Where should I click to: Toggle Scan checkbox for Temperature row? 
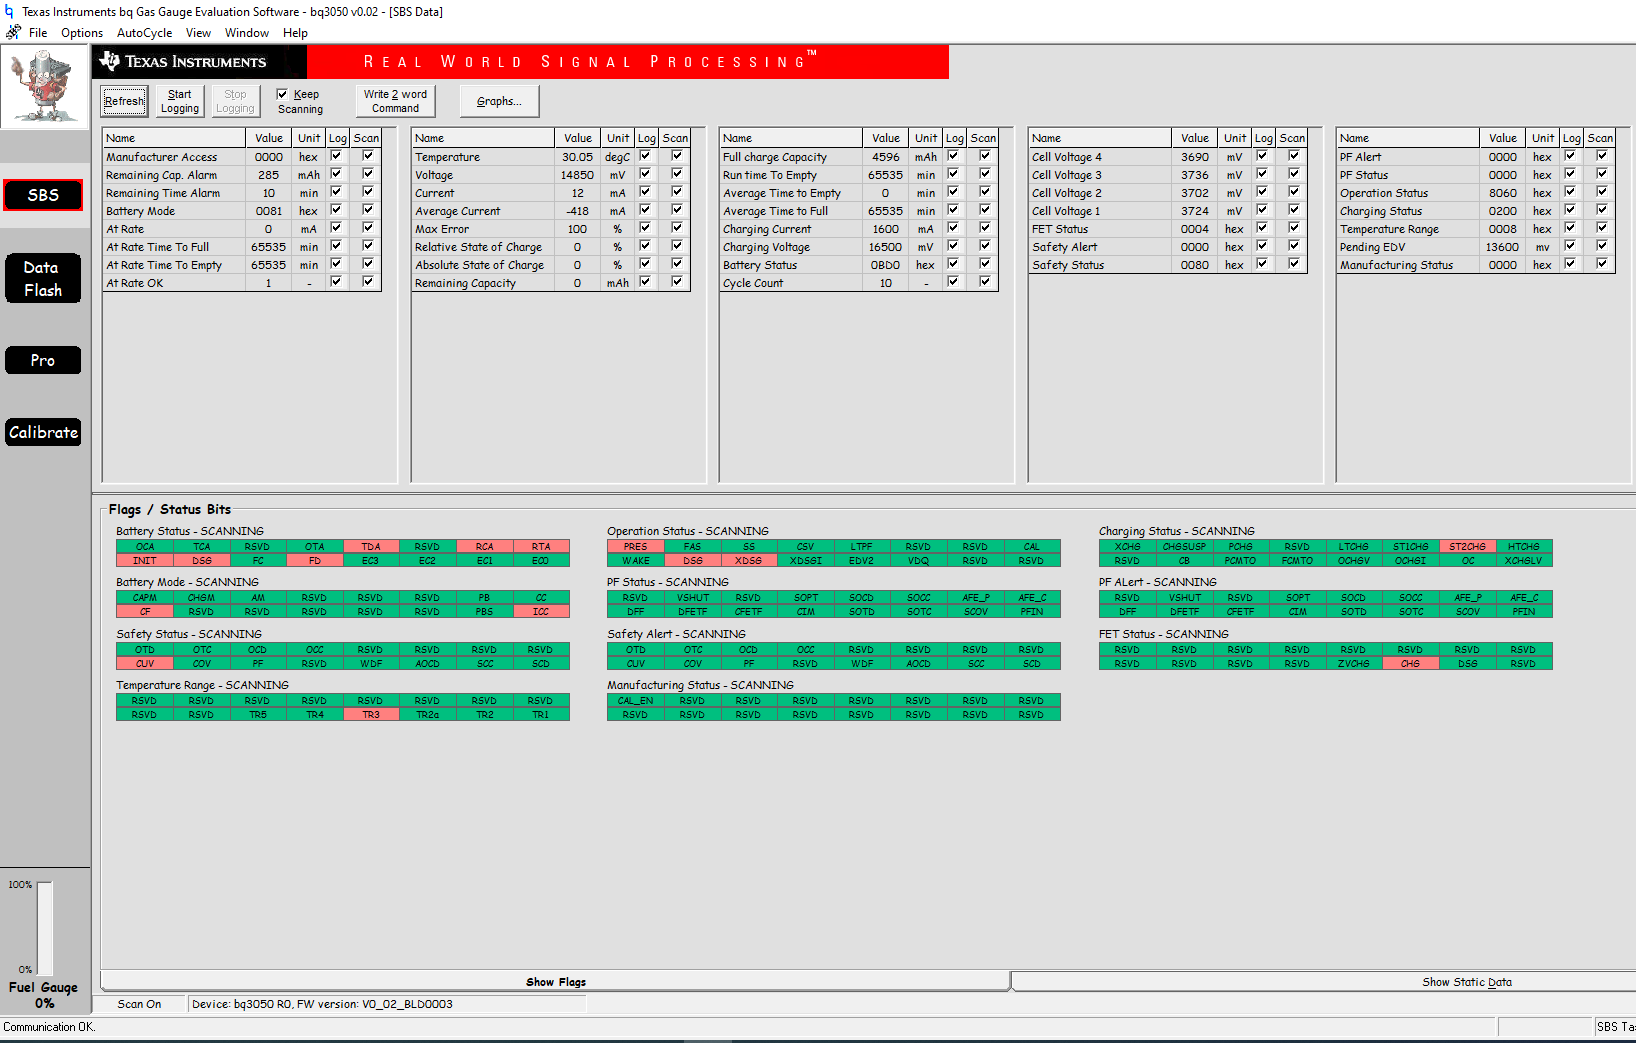[x=677, y=156]
